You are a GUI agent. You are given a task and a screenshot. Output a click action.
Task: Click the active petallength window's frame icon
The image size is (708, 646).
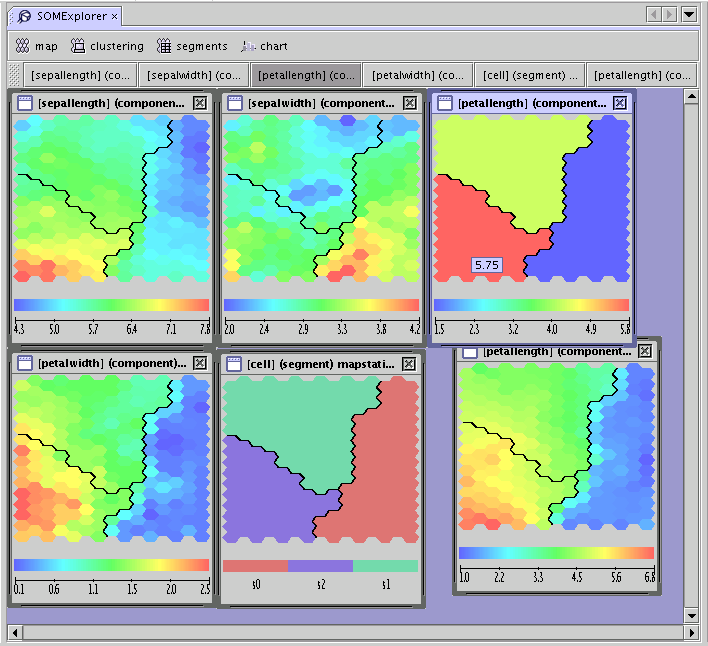445,103
